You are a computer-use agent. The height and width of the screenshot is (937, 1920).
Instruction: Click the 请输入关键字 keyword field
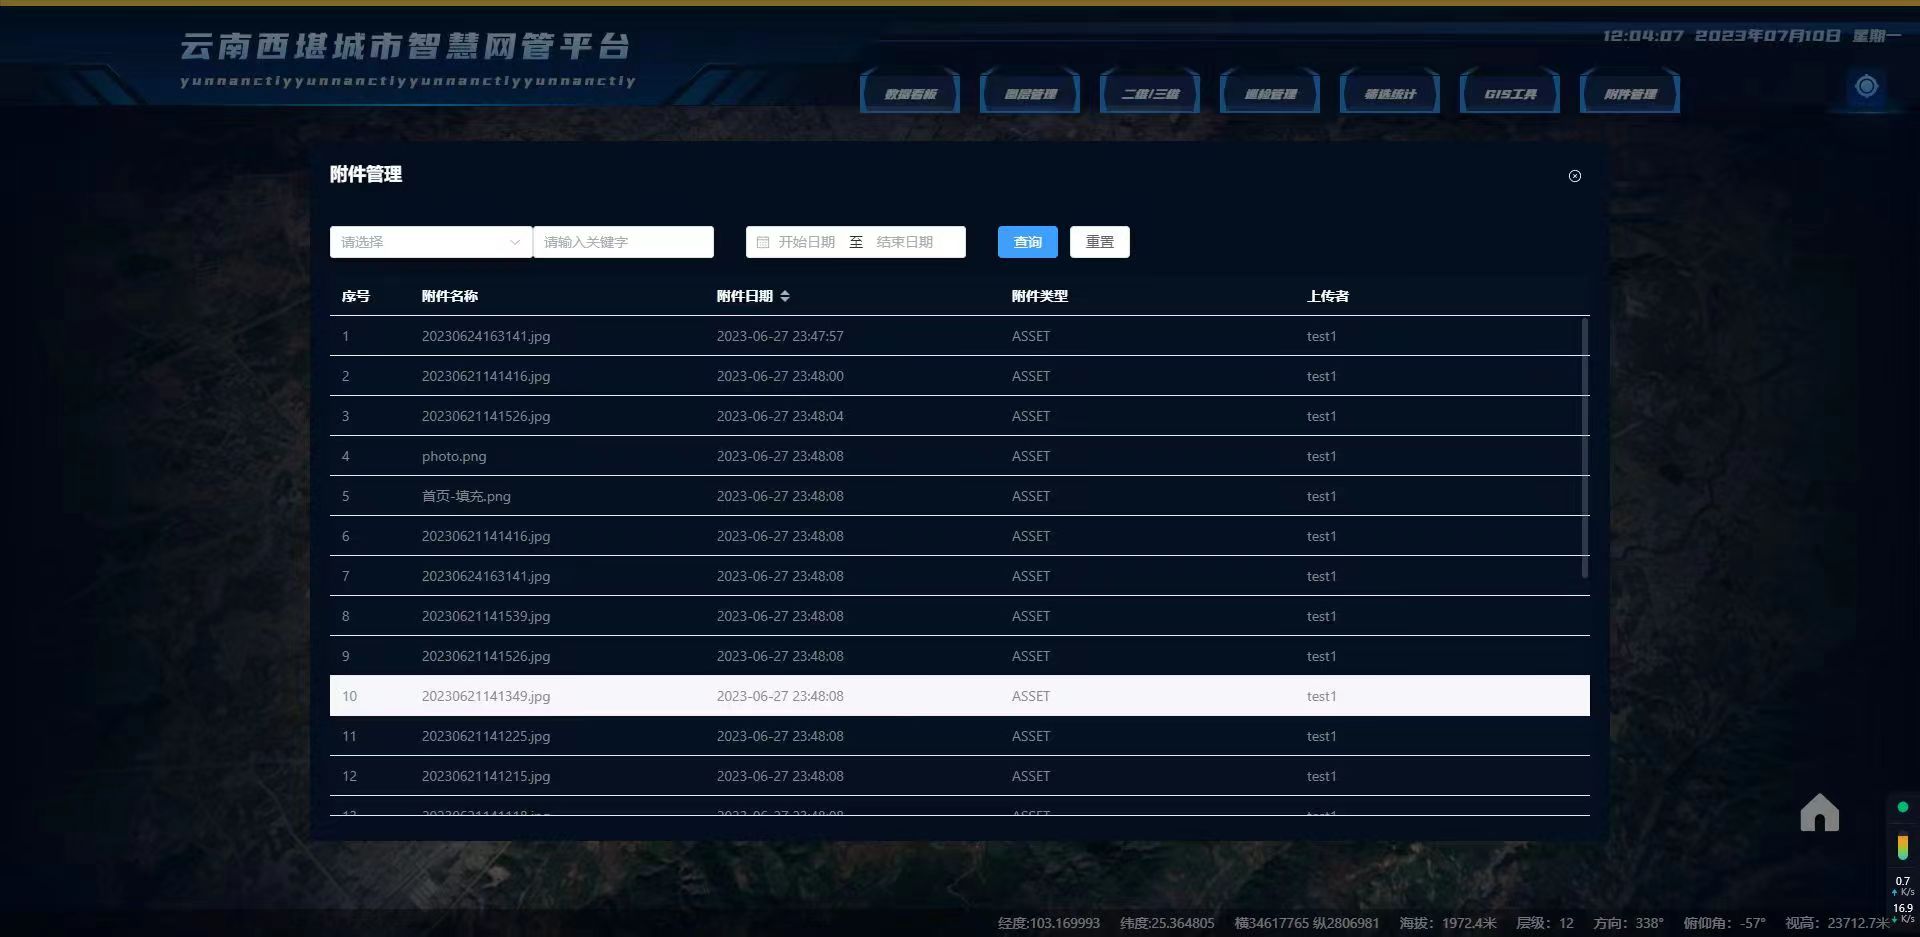(623, 242)
